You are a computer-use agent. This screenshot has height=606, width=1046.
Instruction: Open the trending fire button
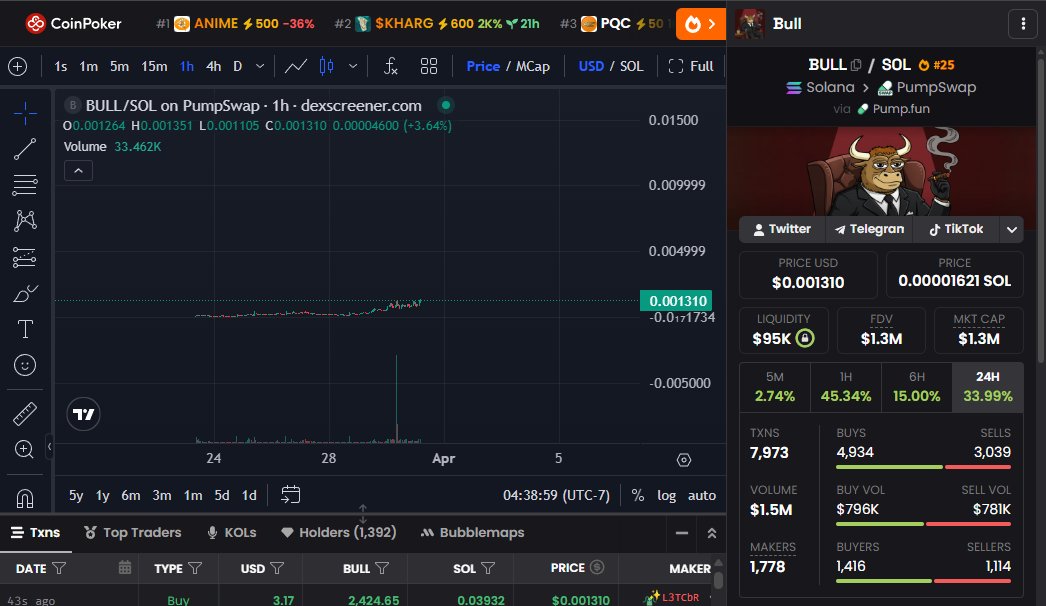coord(700,24)
